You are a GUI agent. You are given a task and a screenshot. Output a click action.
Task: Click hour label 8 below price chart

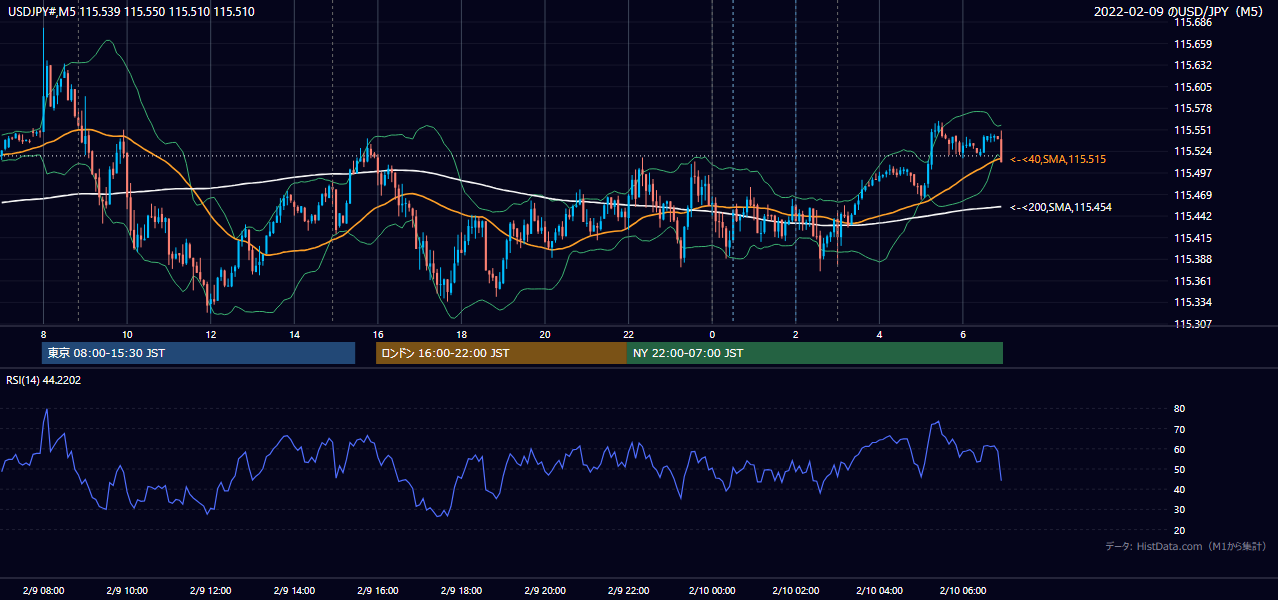(x=43, y=334)
